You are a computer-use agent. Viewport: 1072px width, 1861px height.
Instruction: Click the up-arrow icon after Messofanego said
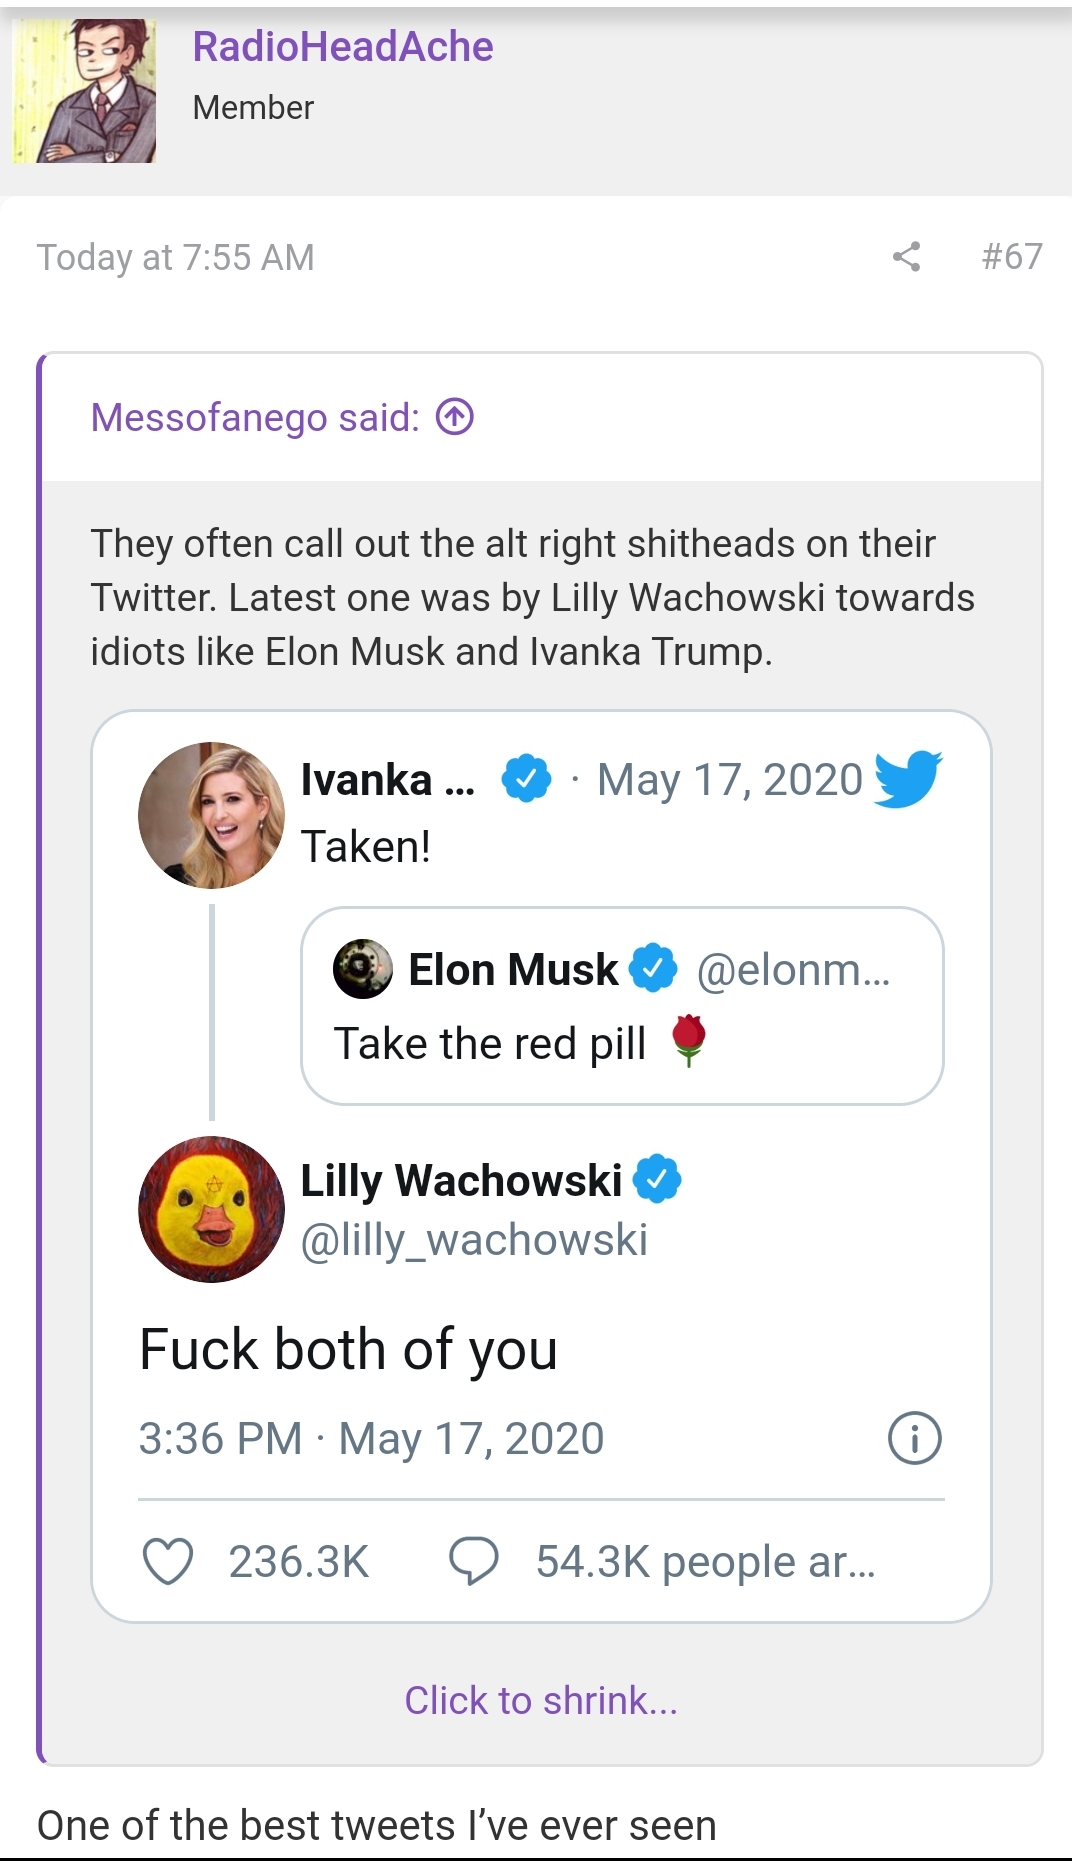pos(455,417)
